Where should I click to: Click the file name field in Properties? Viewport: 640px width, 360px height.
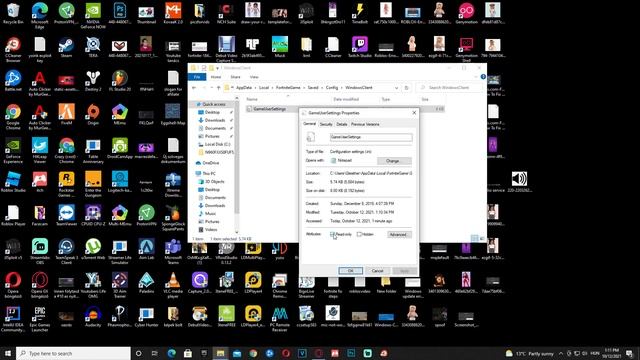coord(371,137)
